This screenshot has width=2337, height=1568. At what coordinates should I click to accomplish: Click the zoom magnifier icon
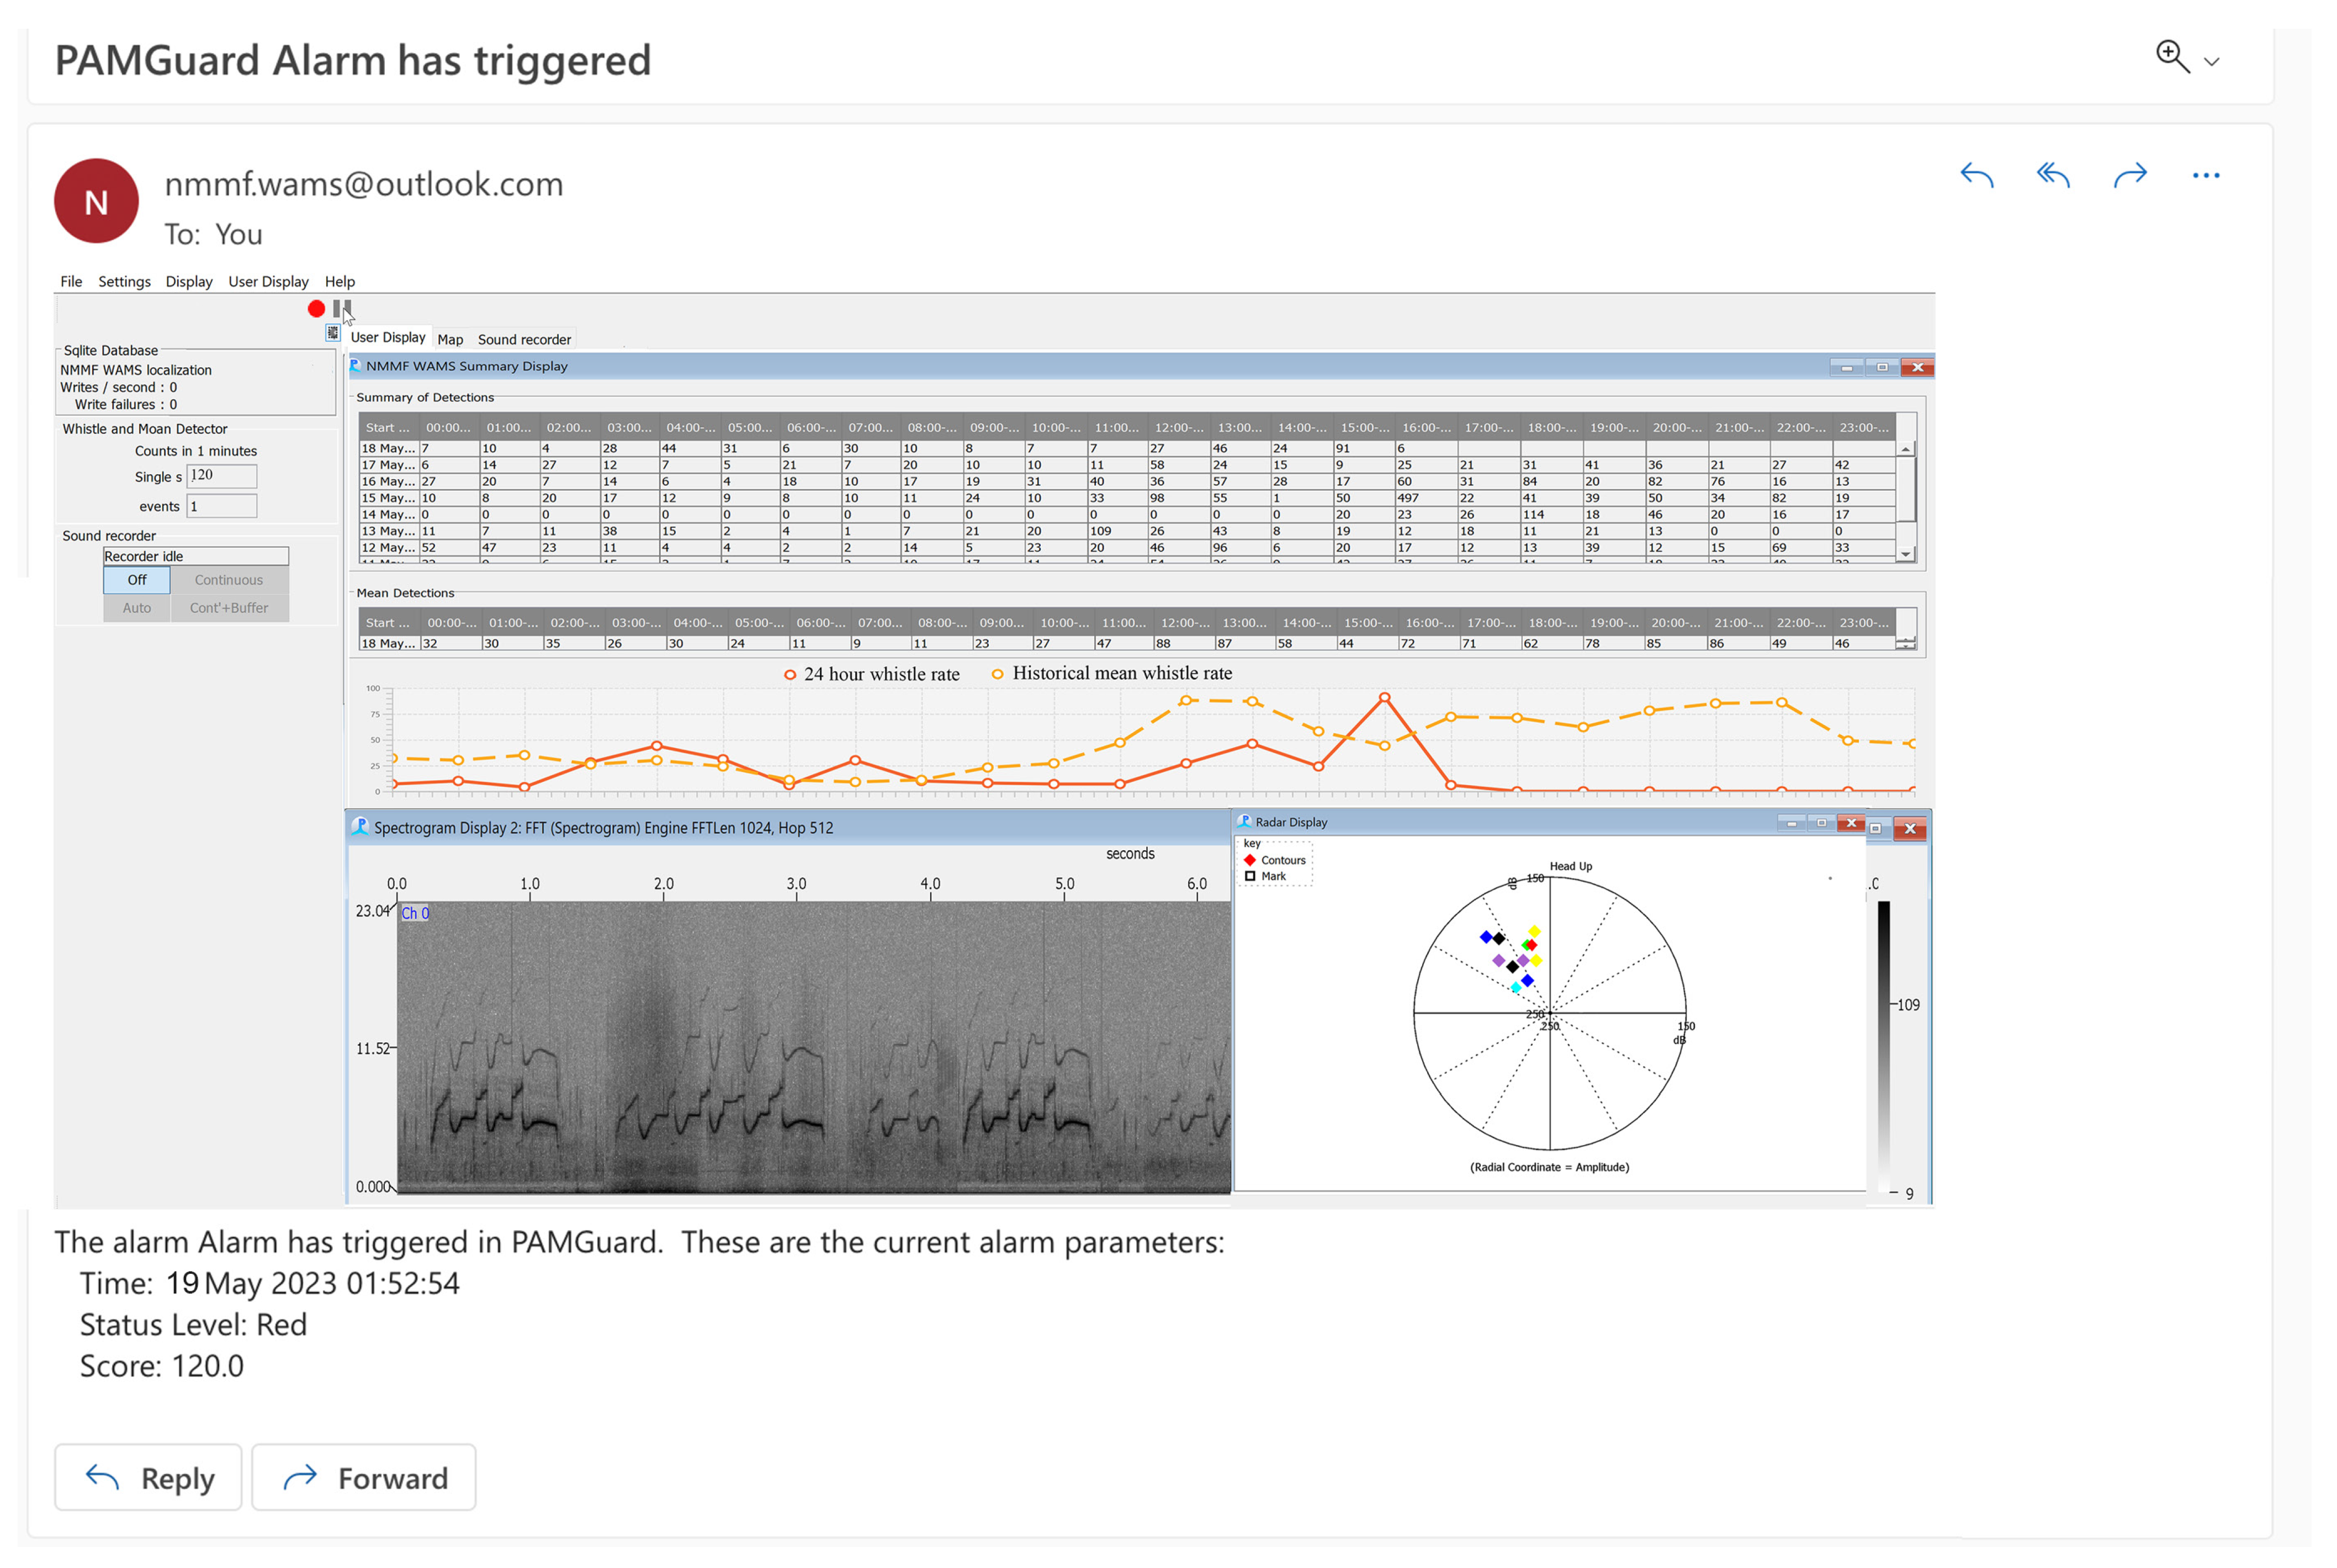pyautogui.click(x=2171, y=57)
